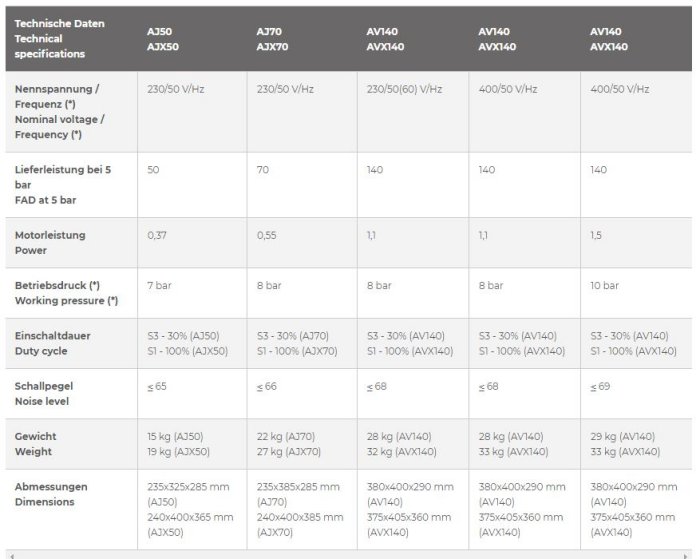700x559 pixels.
Task: Click the Schallpegel Noise level label
Action: (x=45, y=393)
